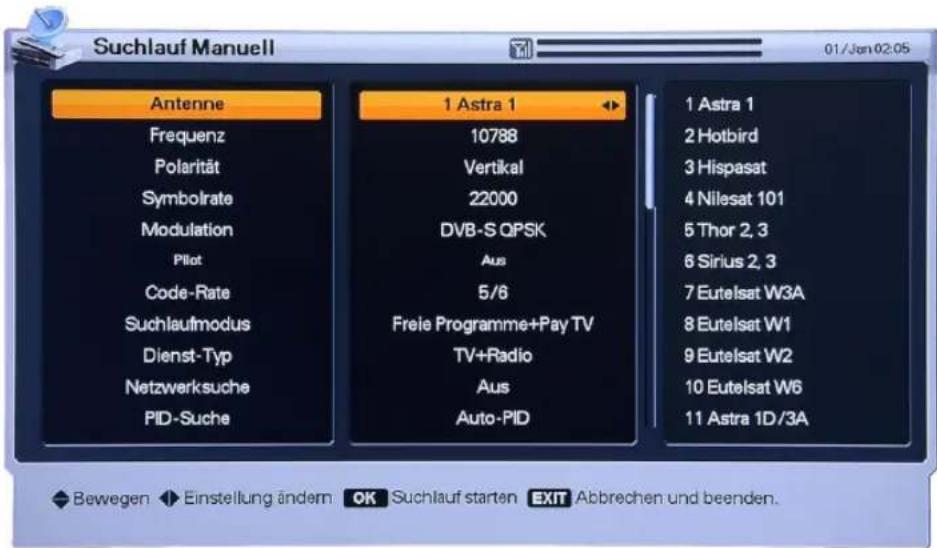Click the up-down Bewegen arrow icon
The width and height of the screenshot is (937, 548).
coord(60,499)
